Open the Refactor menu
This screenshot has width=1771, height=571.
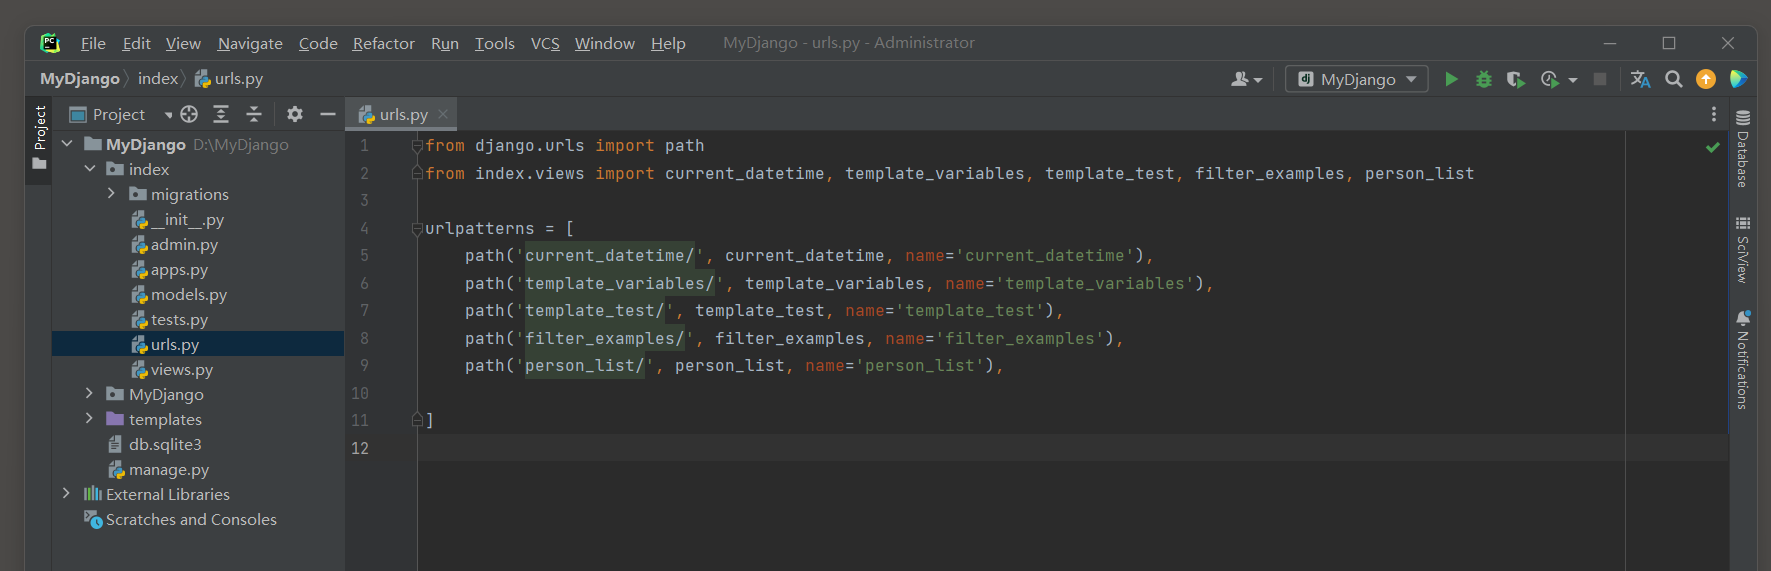pyautogui.click(x=383, y=43)
